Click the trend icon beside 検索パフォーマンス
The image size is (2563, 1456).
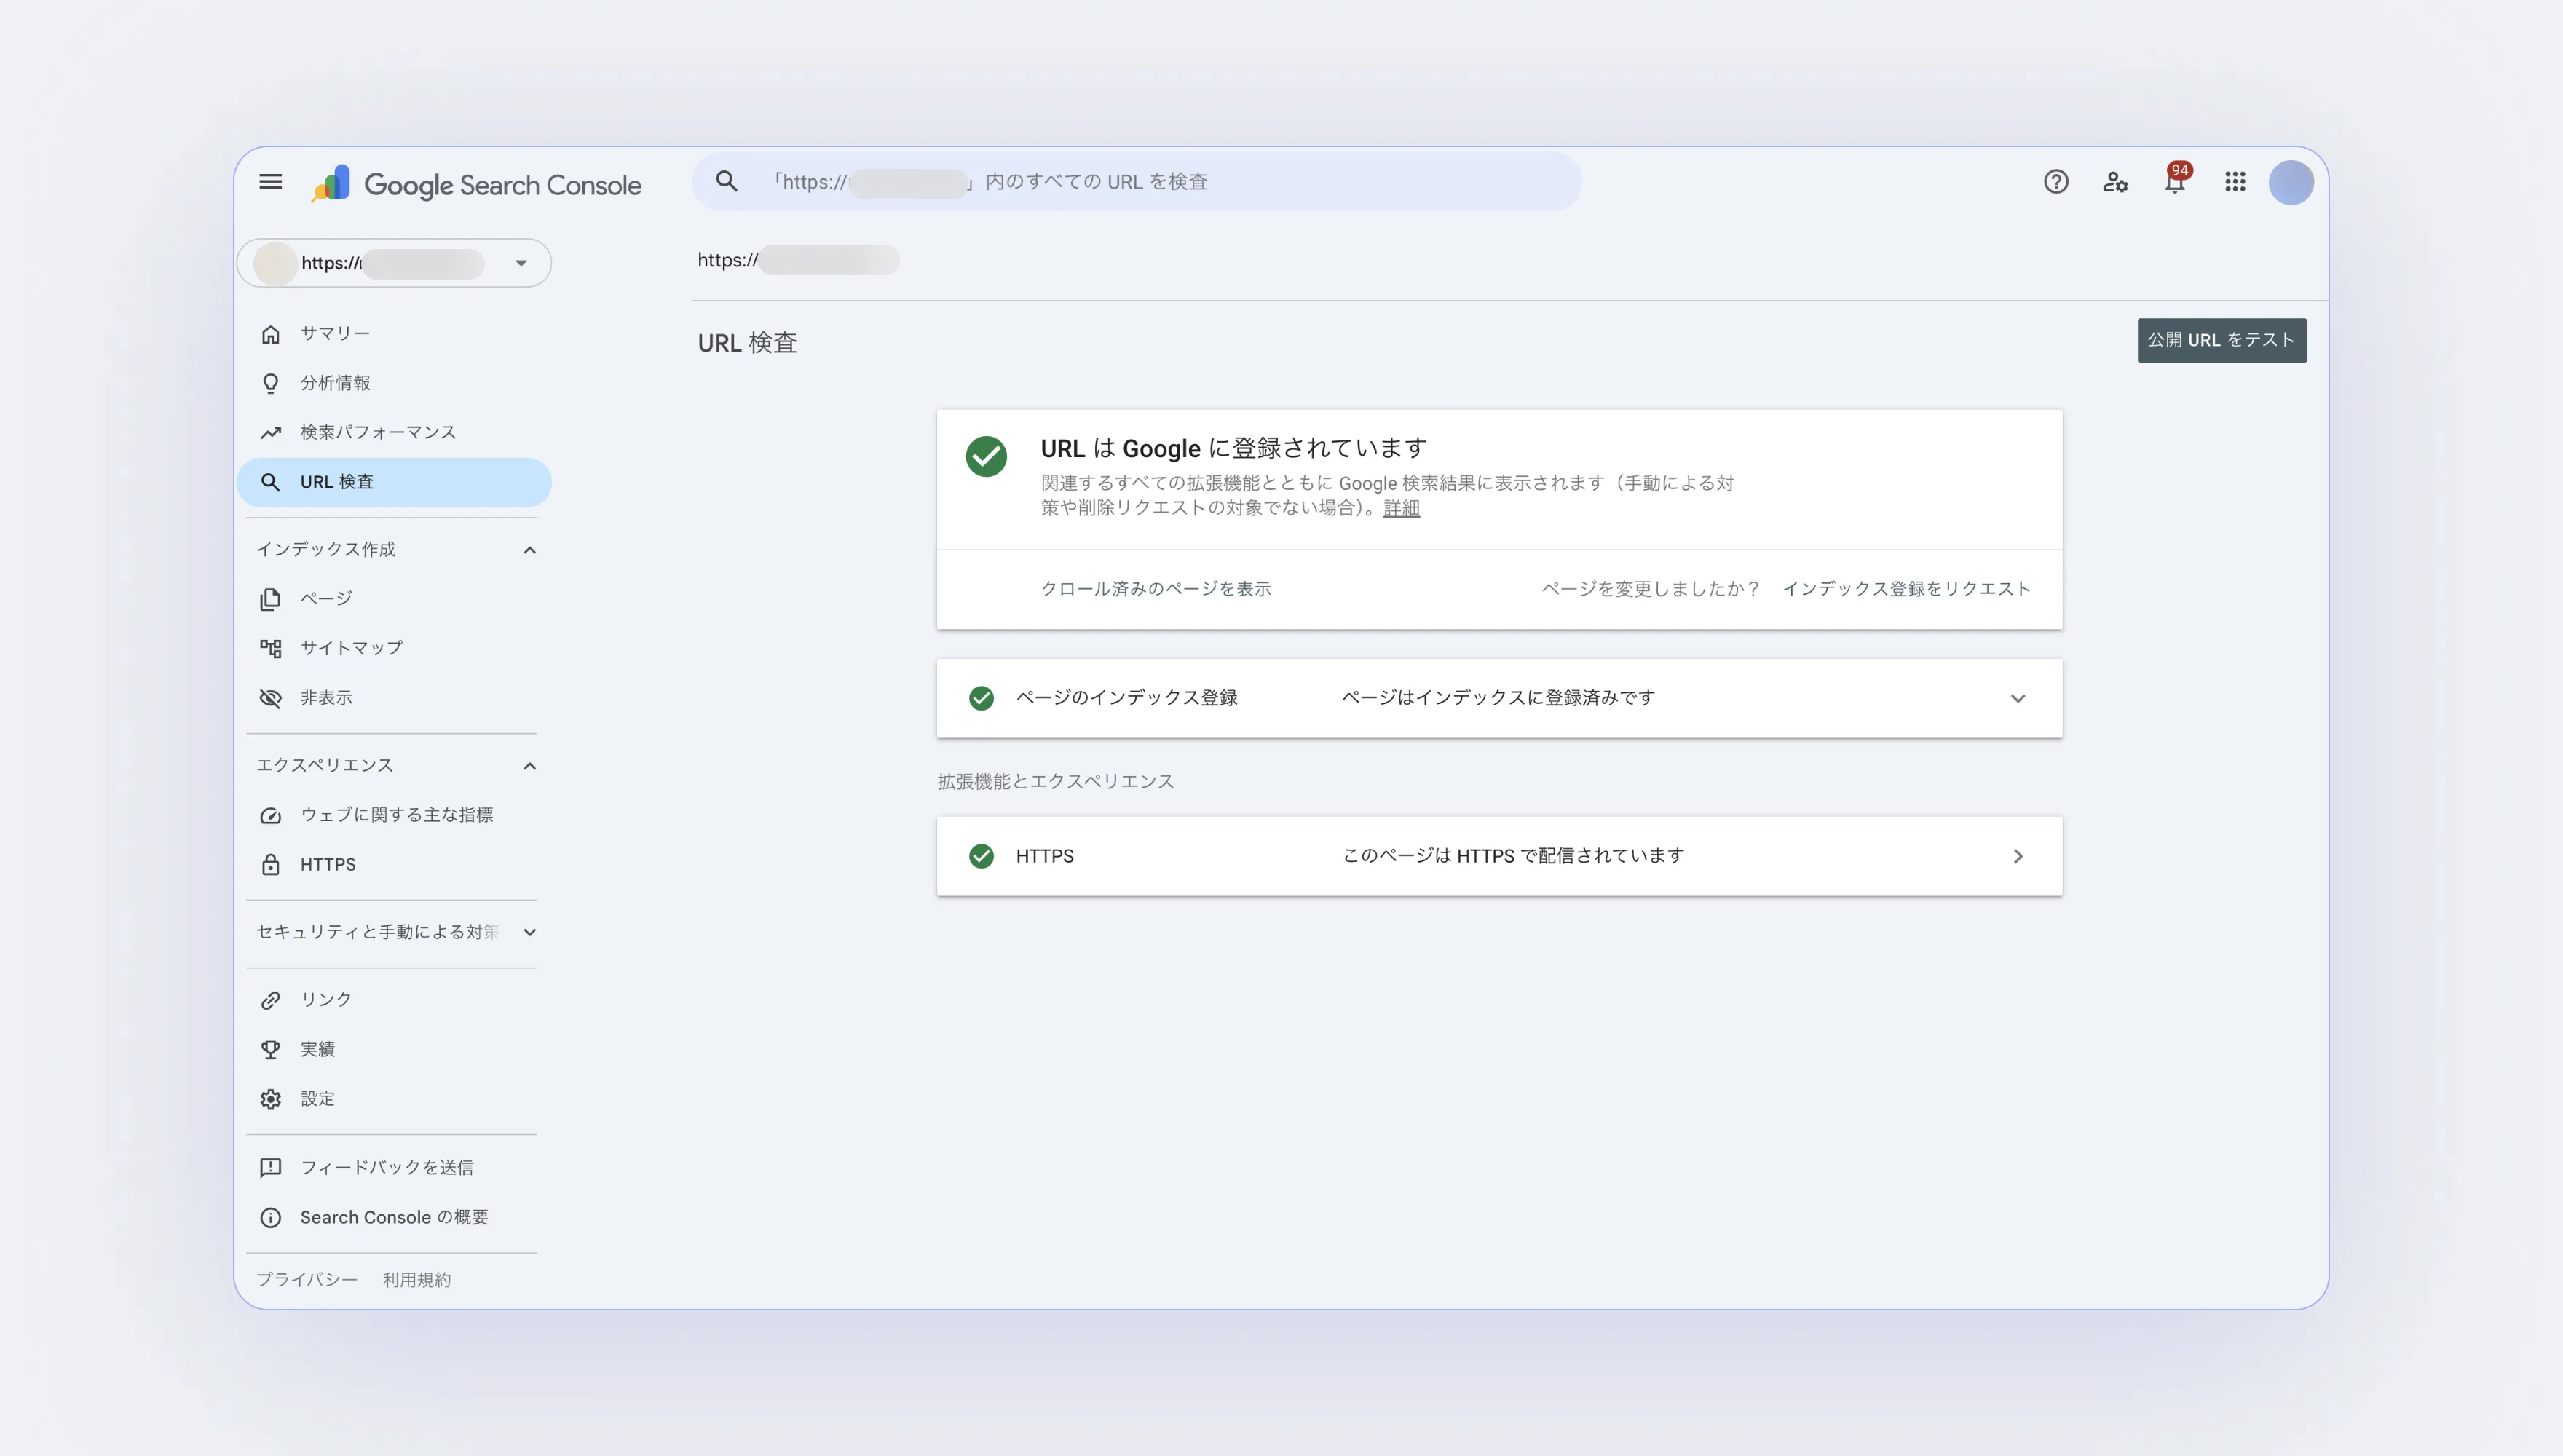(x=270, y=432)
